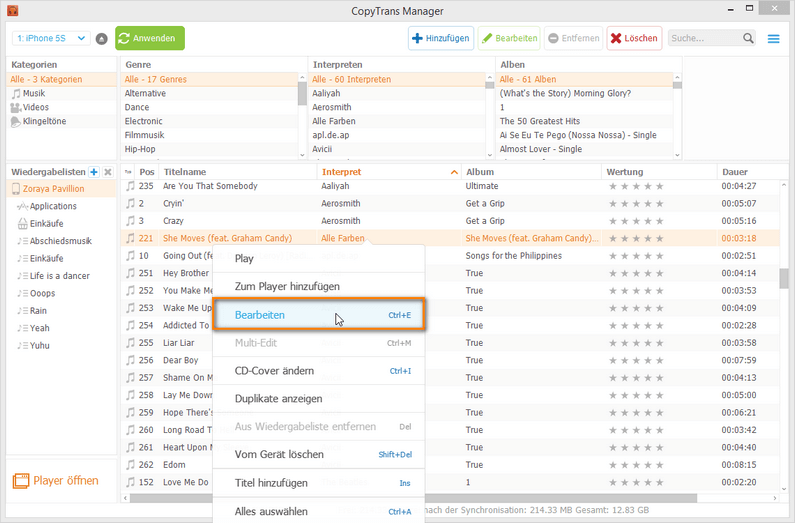This screenshot has height=523, width=795.
Task: Select Hip-Hop in the Genre list
Action: pos(209,149)
